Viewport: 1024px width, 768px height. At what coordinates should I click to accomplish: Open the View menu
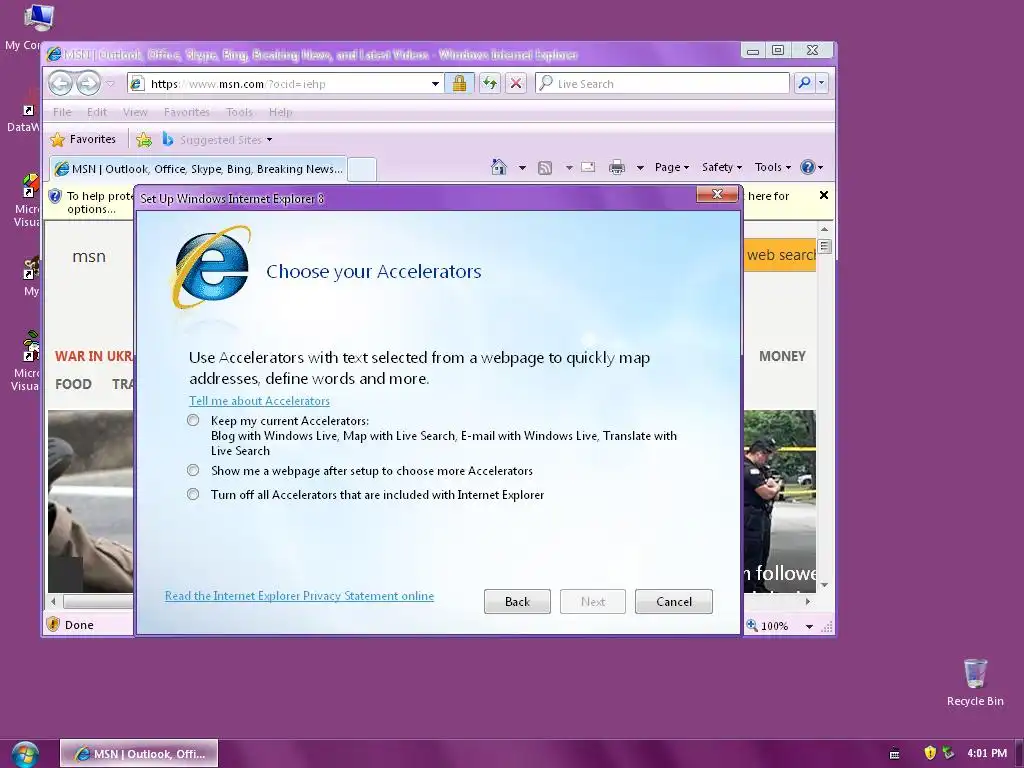pyautogui.click(x=135, y=112)
